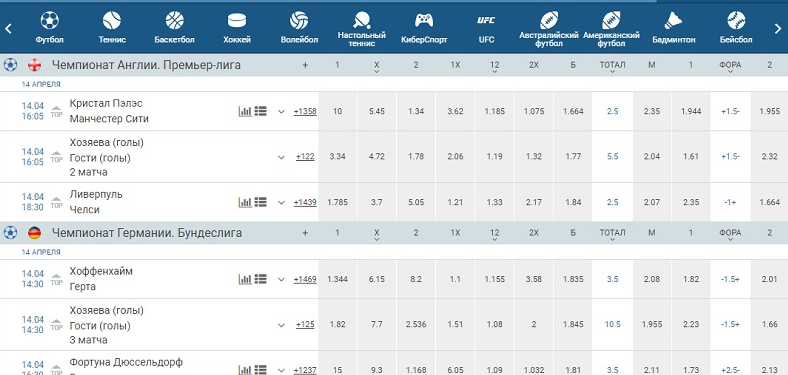Screen dimensions: 788x375
Task: Toggle TOP marker for Bundesliga Хозяева (голы) row
Action: pyautogui.click(x=57, y=325)
